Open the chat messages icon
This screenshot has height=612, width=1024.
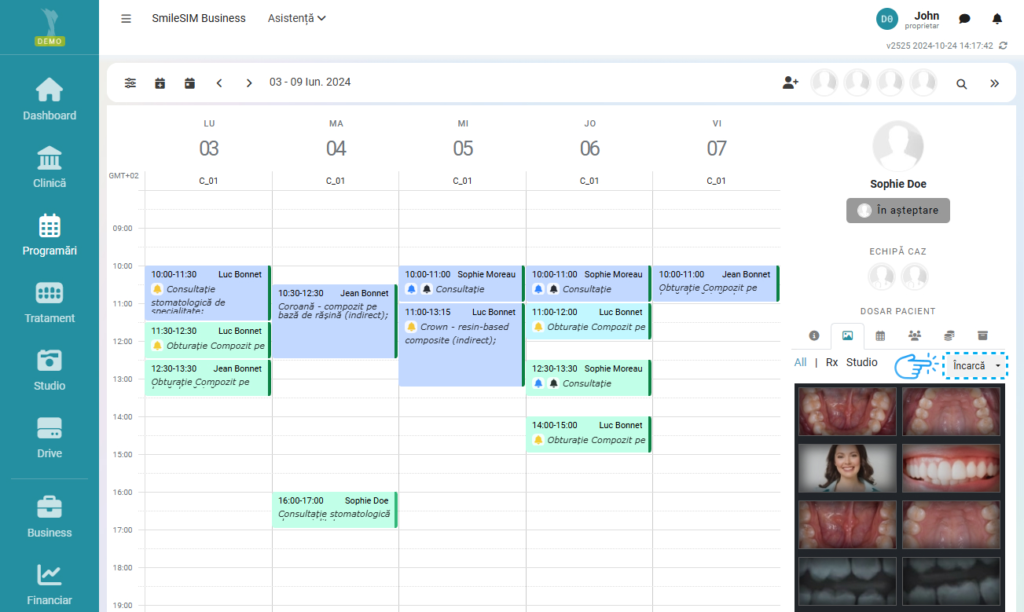tap(964, 18)
